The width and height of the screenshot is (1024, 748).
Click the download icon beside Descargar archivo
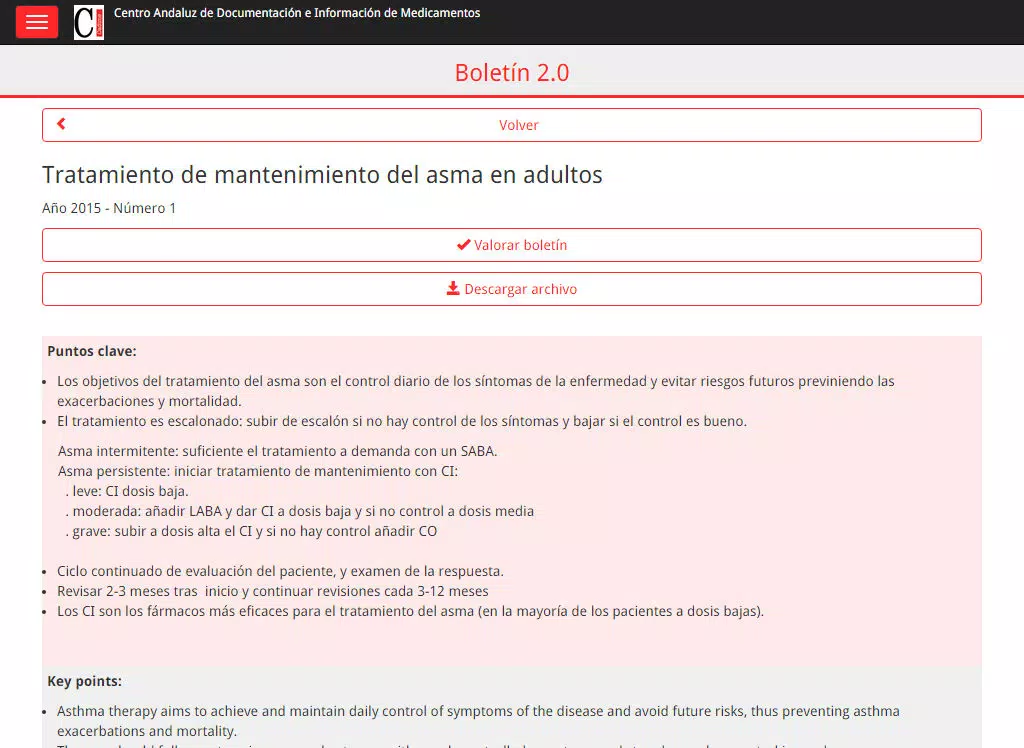[453, 288]
